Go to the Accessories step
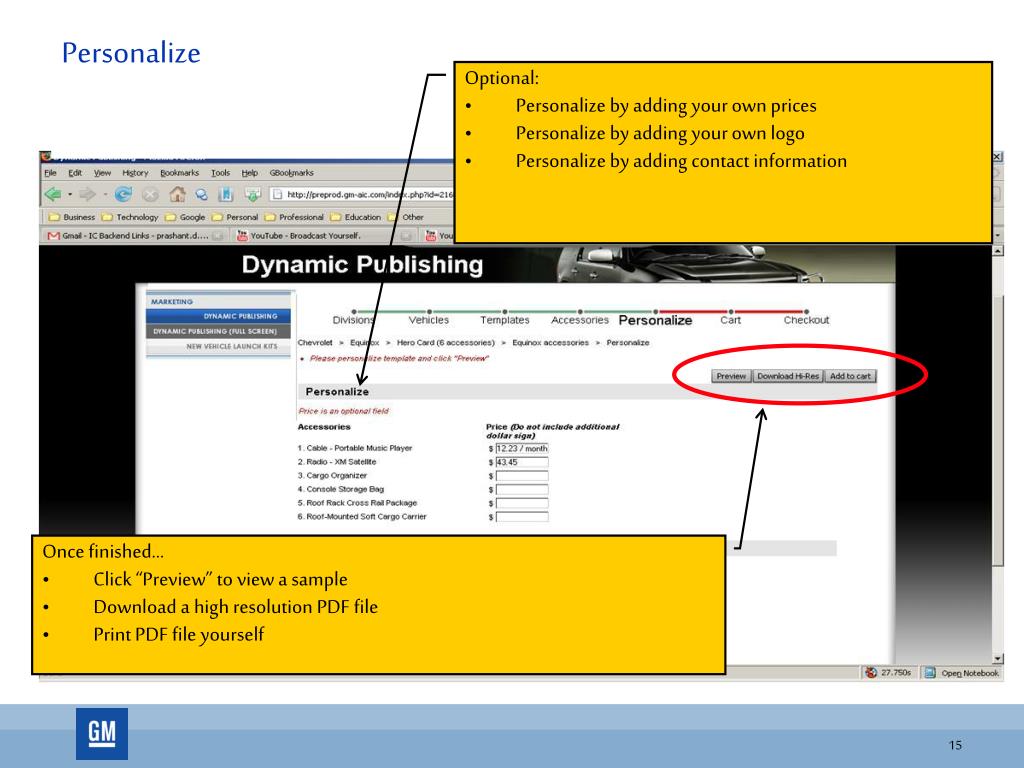This screenshot has height=768, width=1024. tap(580, 320)
